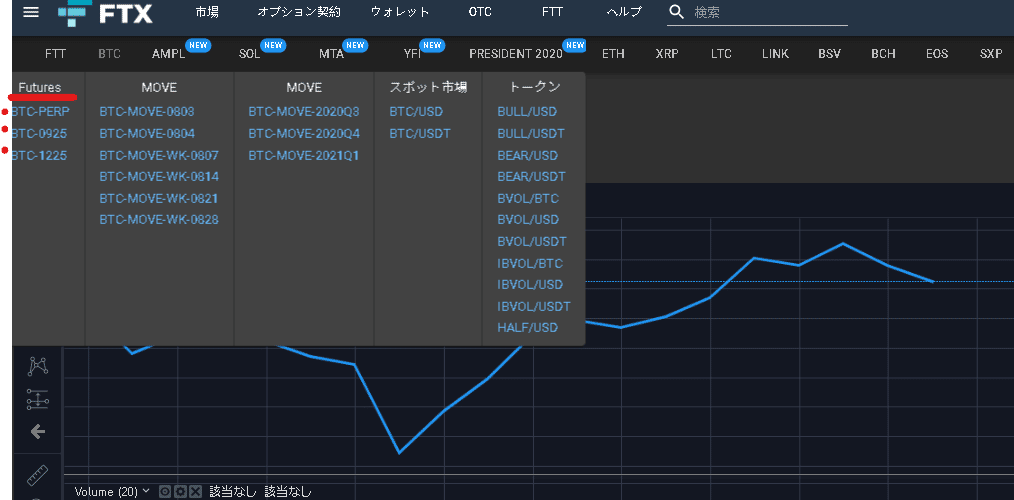Remove the Volume indicator with X

[195, 492]
